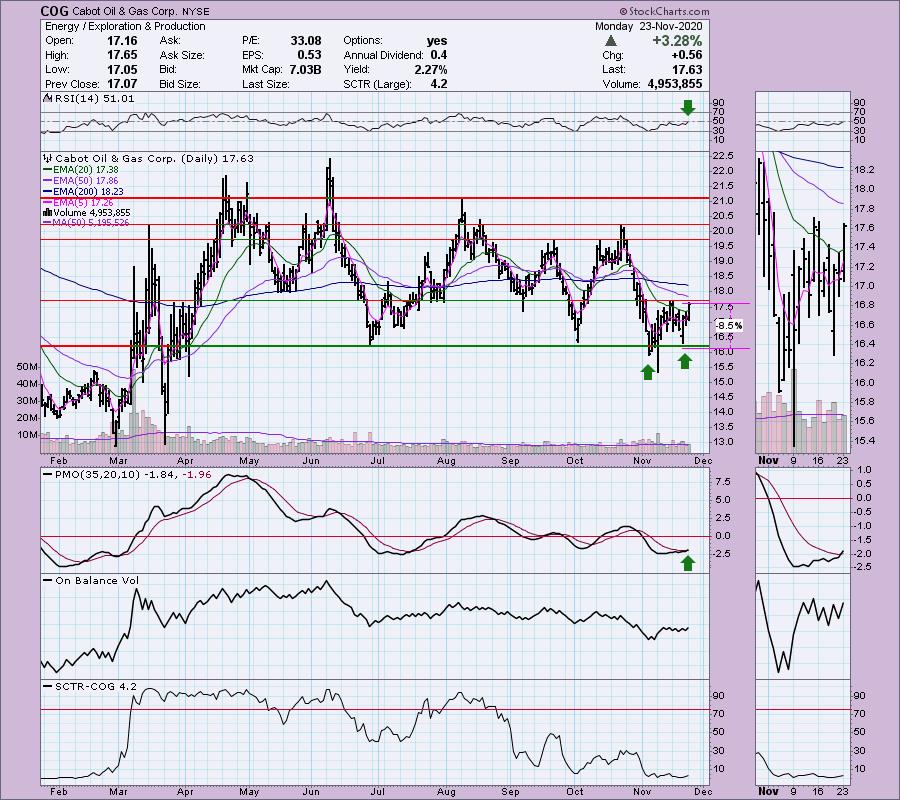Click the 22.5 price axis label
900x800 pixels.
723,156
